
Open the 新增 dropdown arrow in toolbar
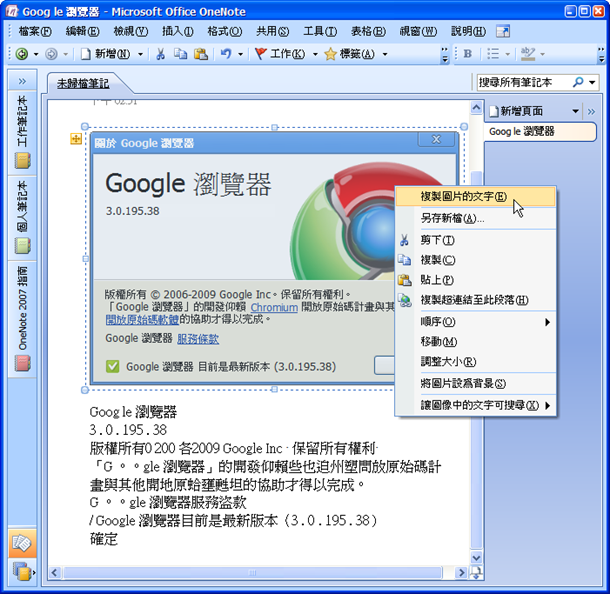(x=140, y=54)
